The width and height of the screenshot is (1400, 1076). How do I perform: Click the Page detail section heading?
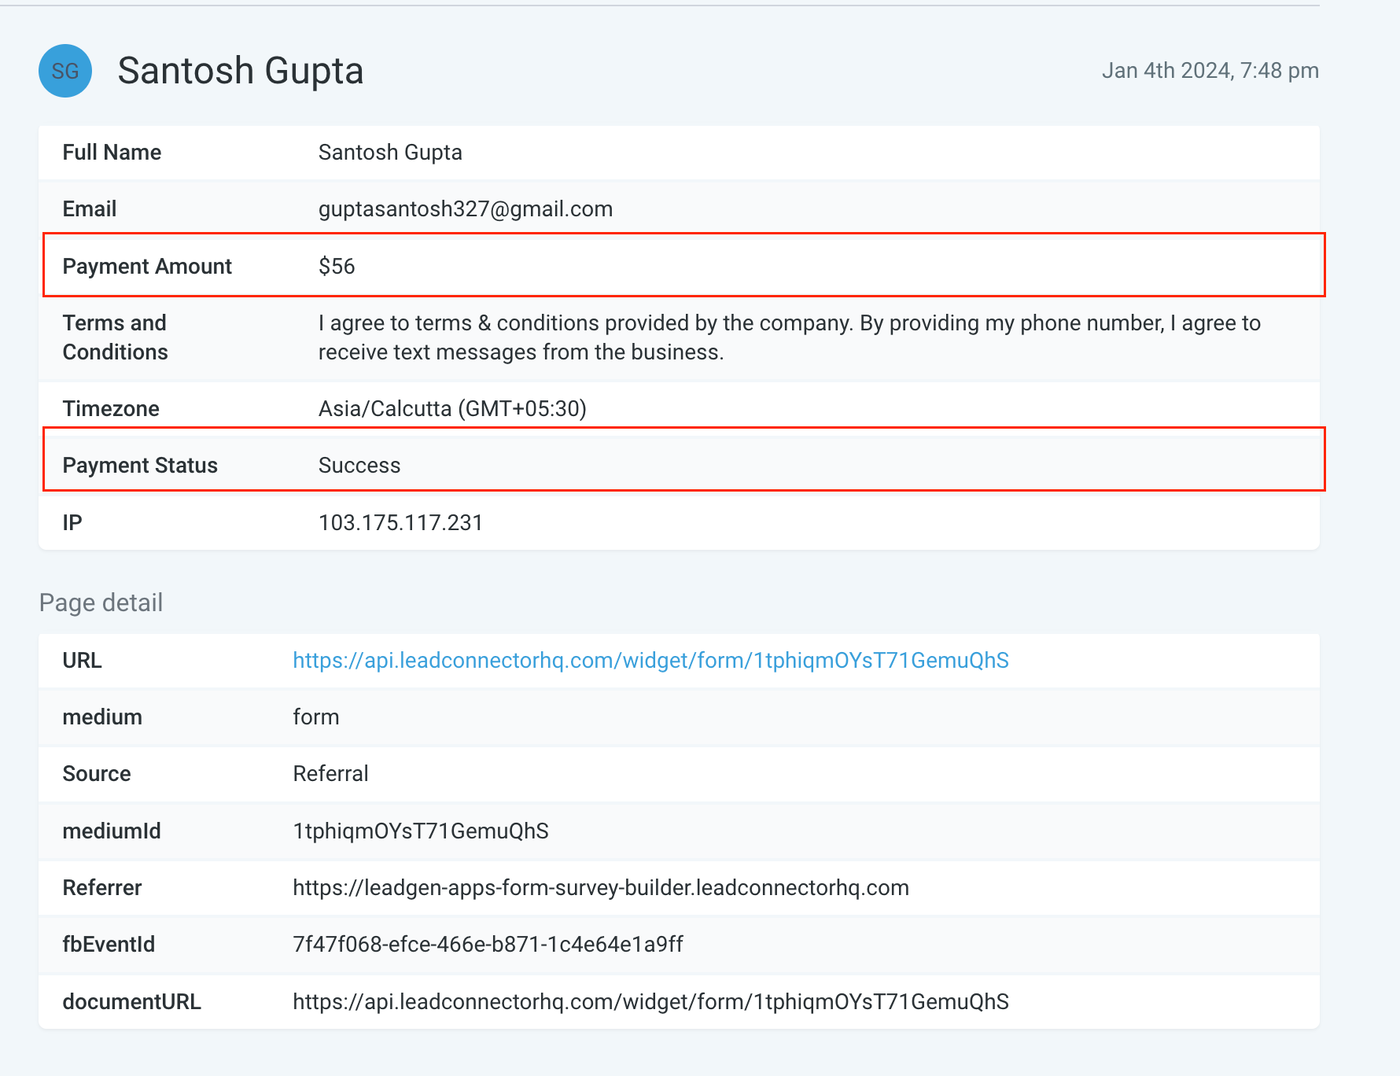pyautogui.click(x=101, y=603)
